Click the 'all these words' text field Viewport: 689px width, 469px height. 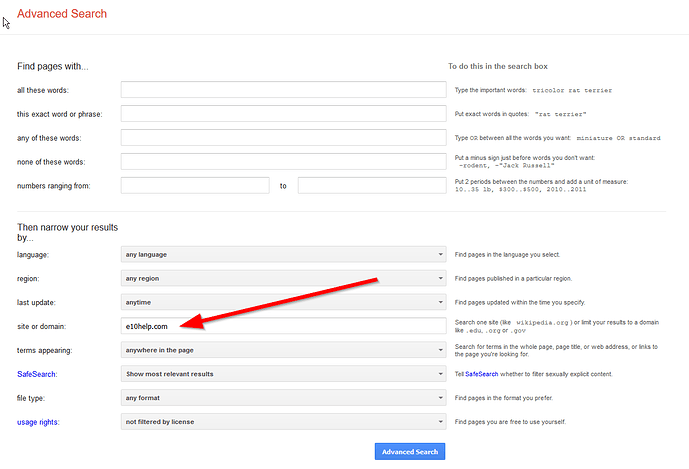(x=282, y=90)
